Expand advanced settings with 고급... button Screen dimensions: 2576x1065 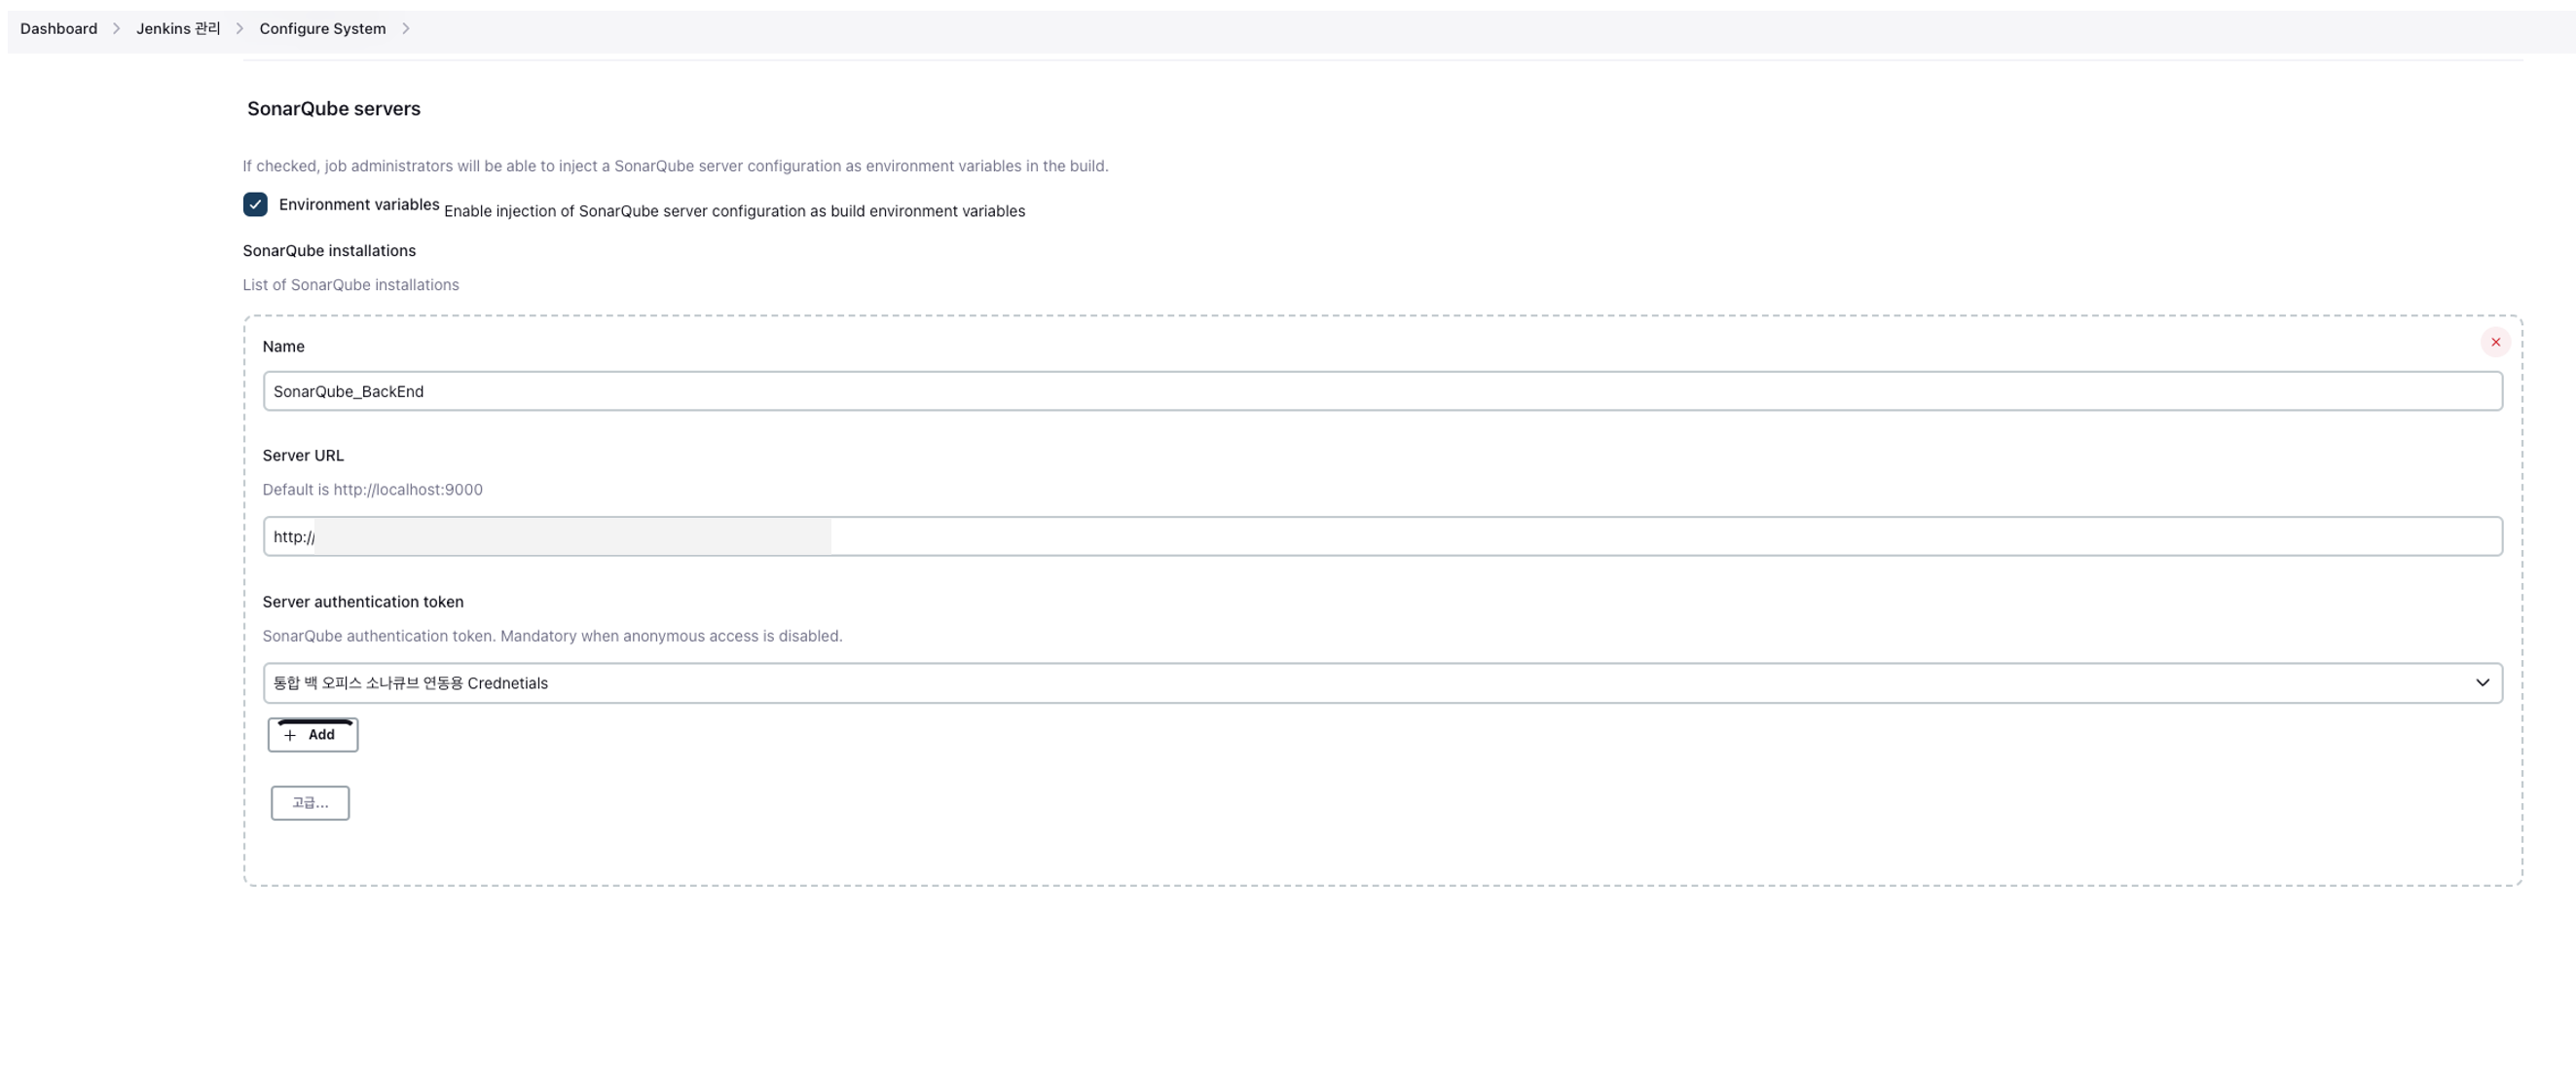pyautogui.click(x=310, y=803)
